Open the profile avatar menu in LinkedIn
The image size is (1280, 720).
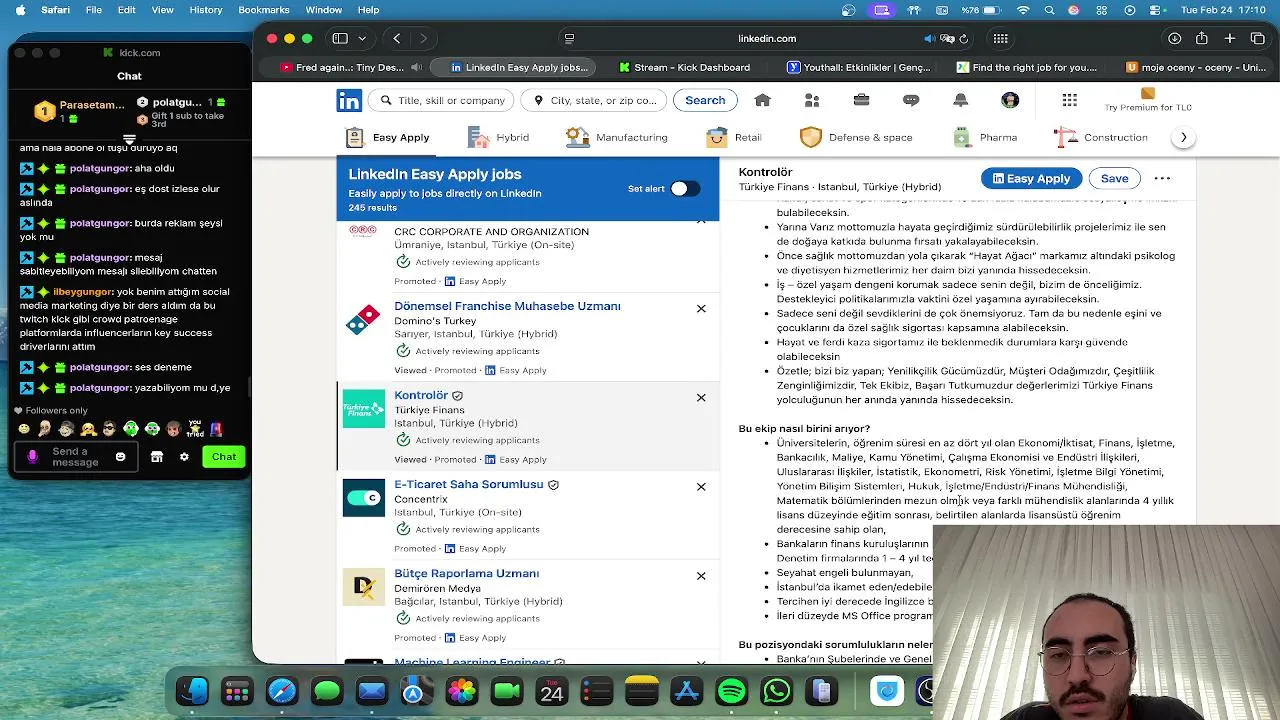coord(1010,100)
